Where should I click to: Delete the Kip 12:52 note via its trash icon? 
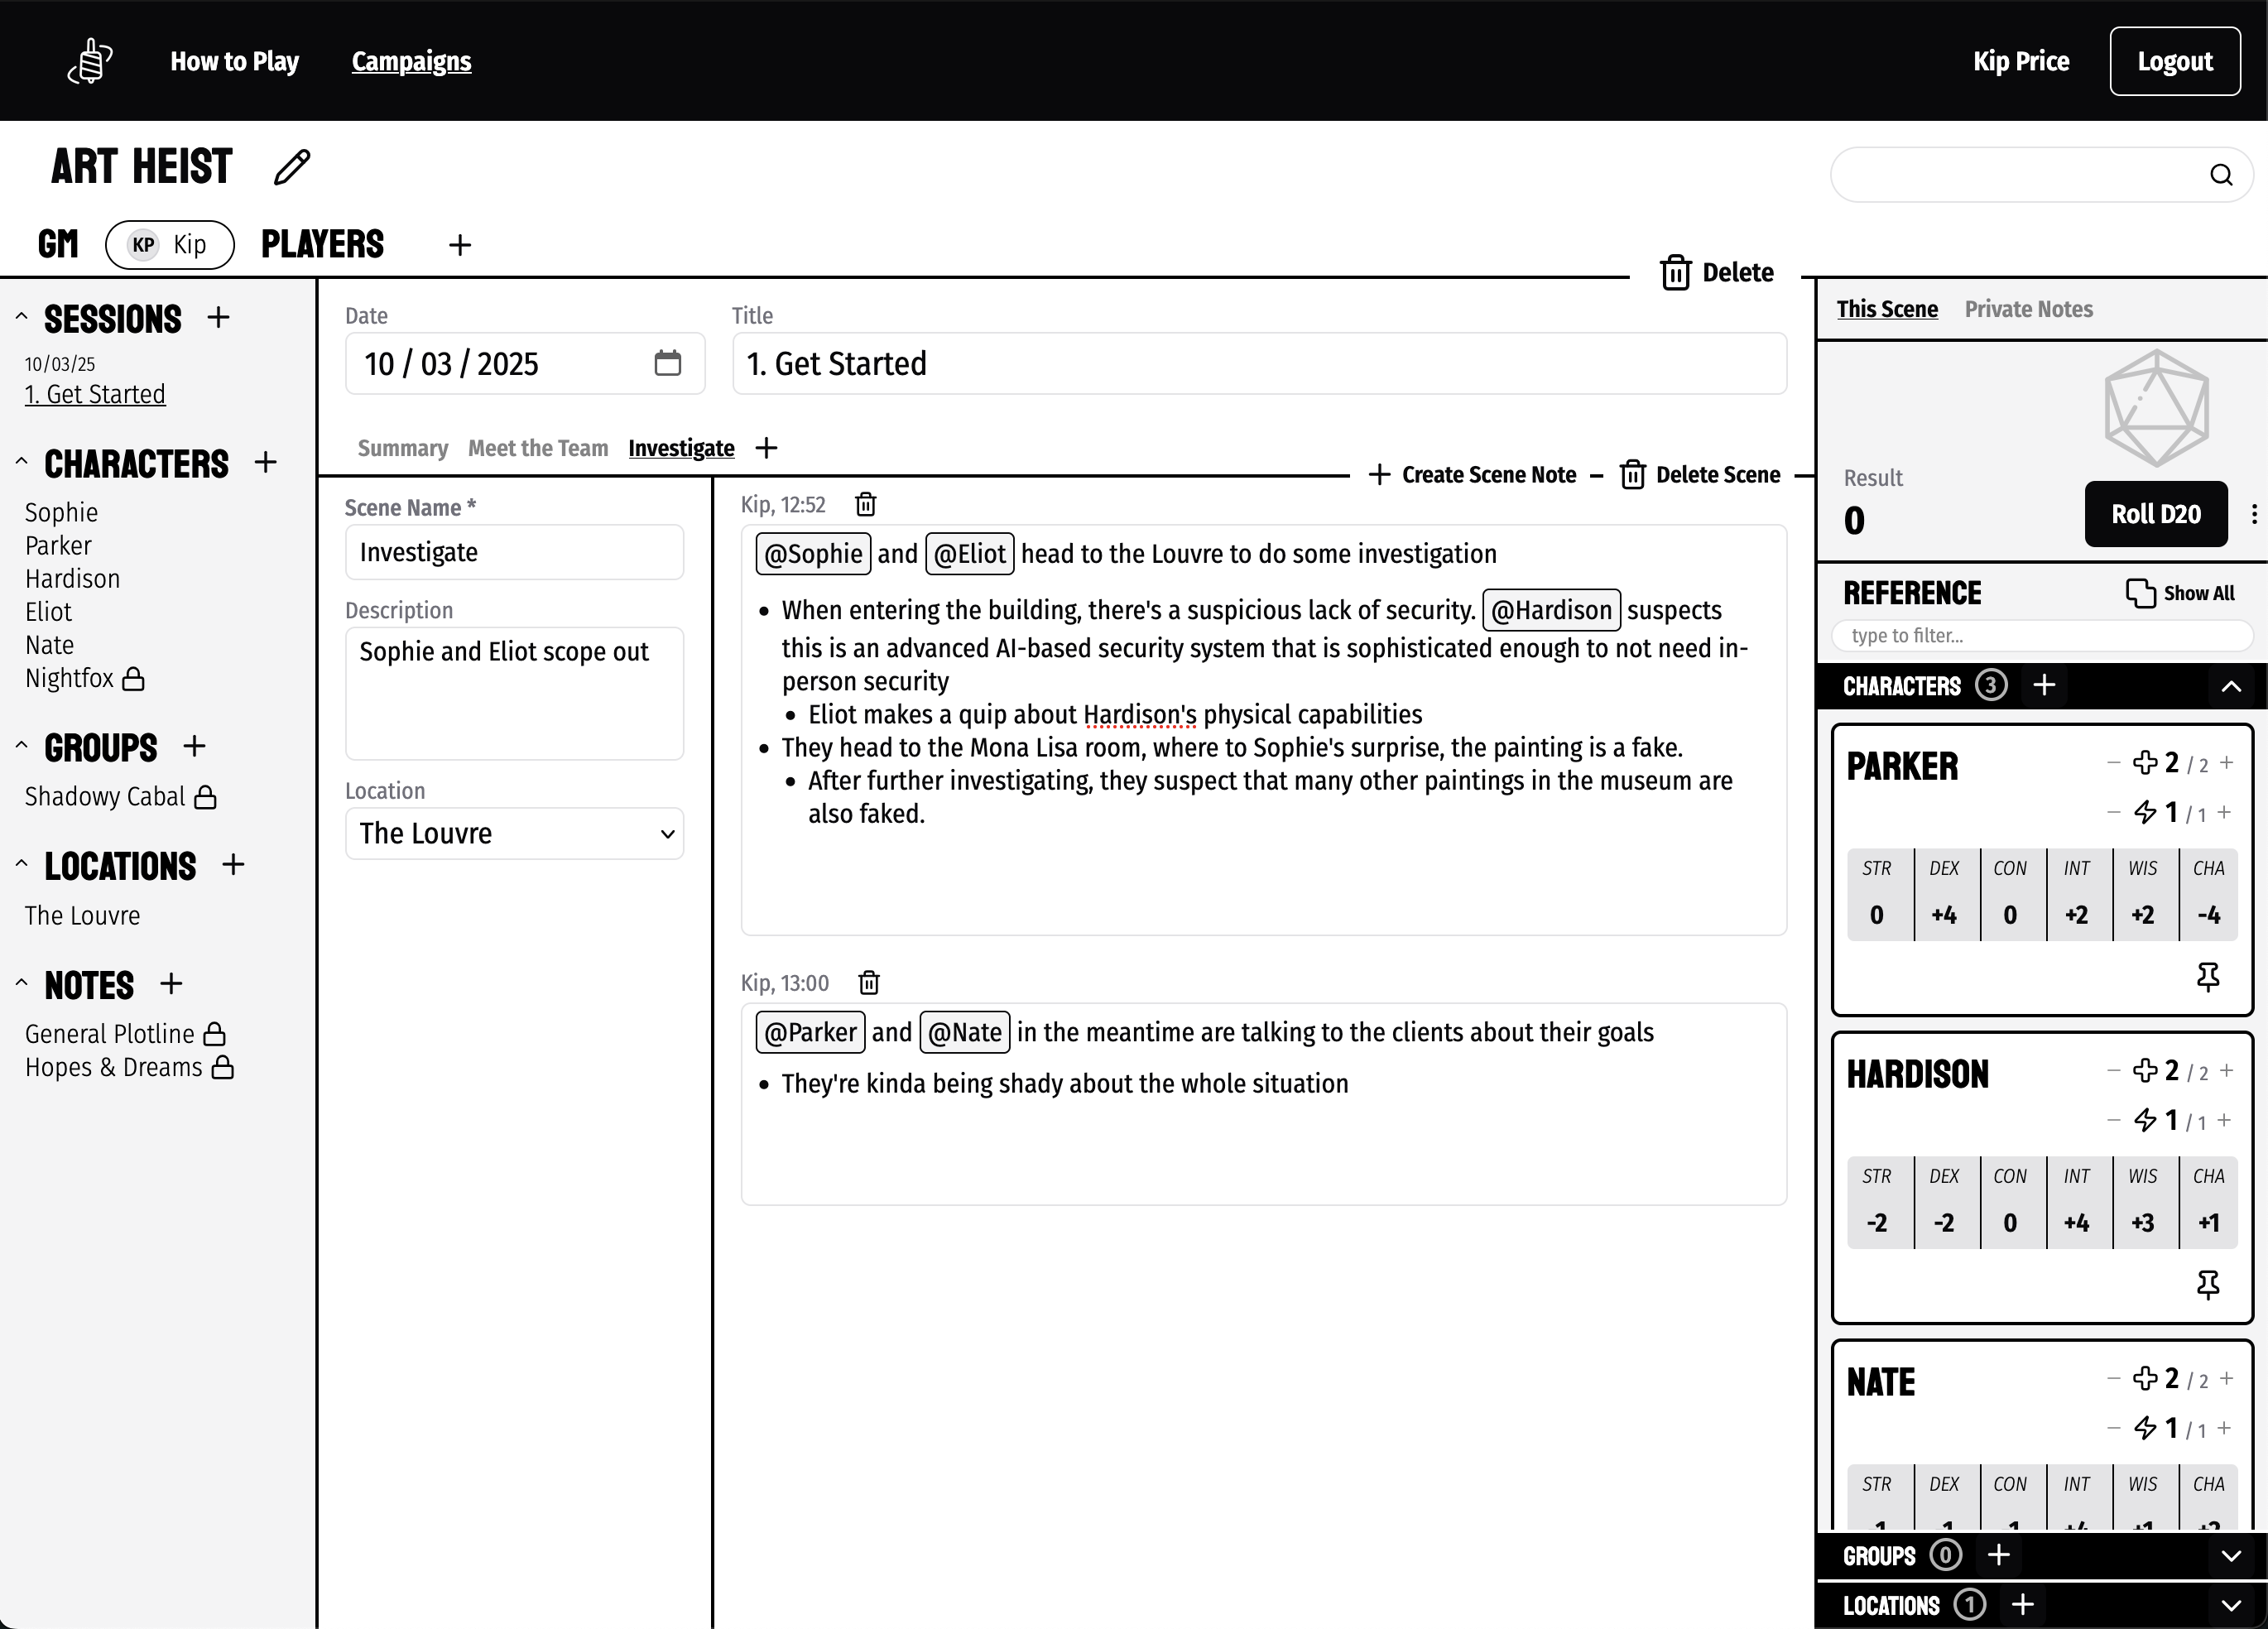point(866,505)
